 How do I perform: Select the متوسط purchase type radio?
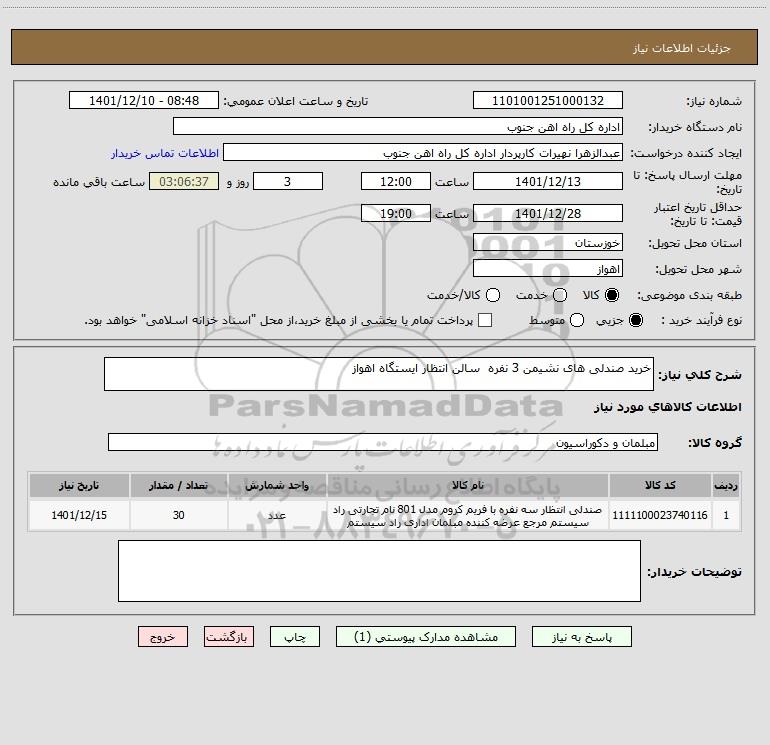point(577,320)
